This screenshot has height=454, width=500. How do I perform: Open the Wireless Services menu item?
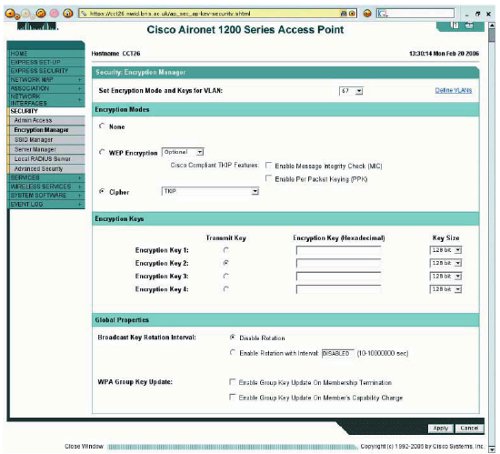pyautogui.click(x=46, y=186)
